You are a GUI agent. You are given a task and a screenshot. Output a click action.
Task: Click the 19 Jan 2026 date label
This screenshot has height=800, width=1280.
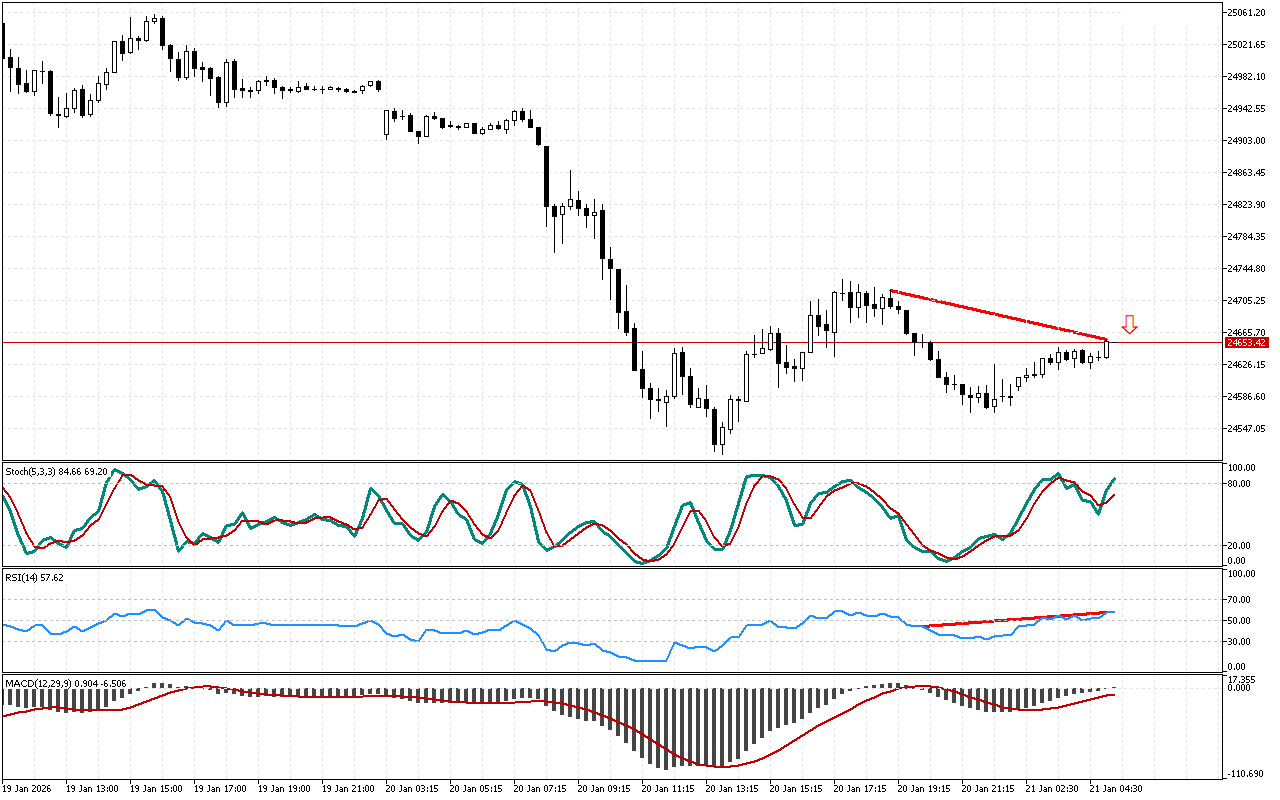coord(28,789)
